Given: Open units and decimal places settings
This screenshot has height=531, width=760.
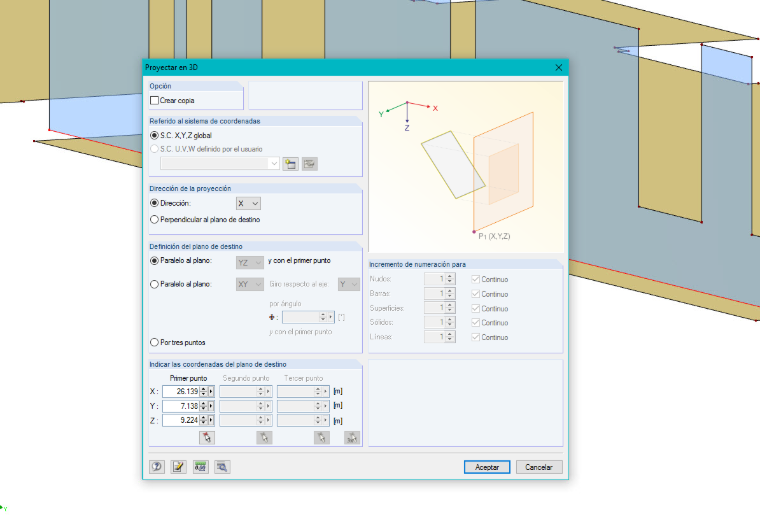Looking at the screenshot, I should click(200, 467).
